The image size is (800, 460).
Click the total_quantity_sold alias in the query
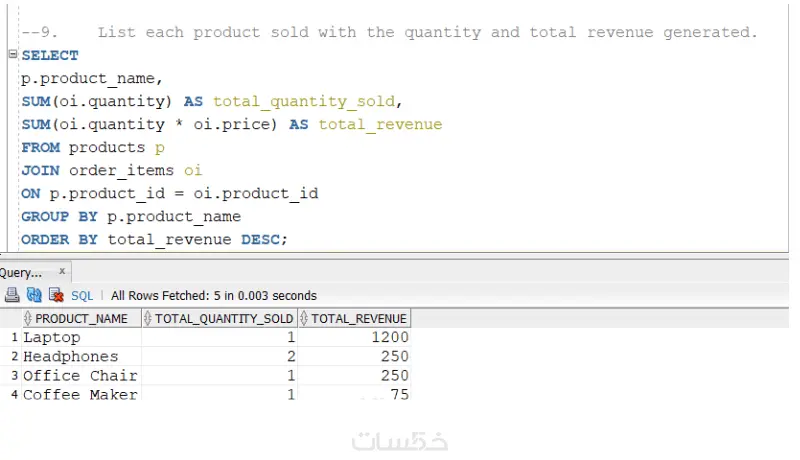pyautogui.click(x=304, y=101)
